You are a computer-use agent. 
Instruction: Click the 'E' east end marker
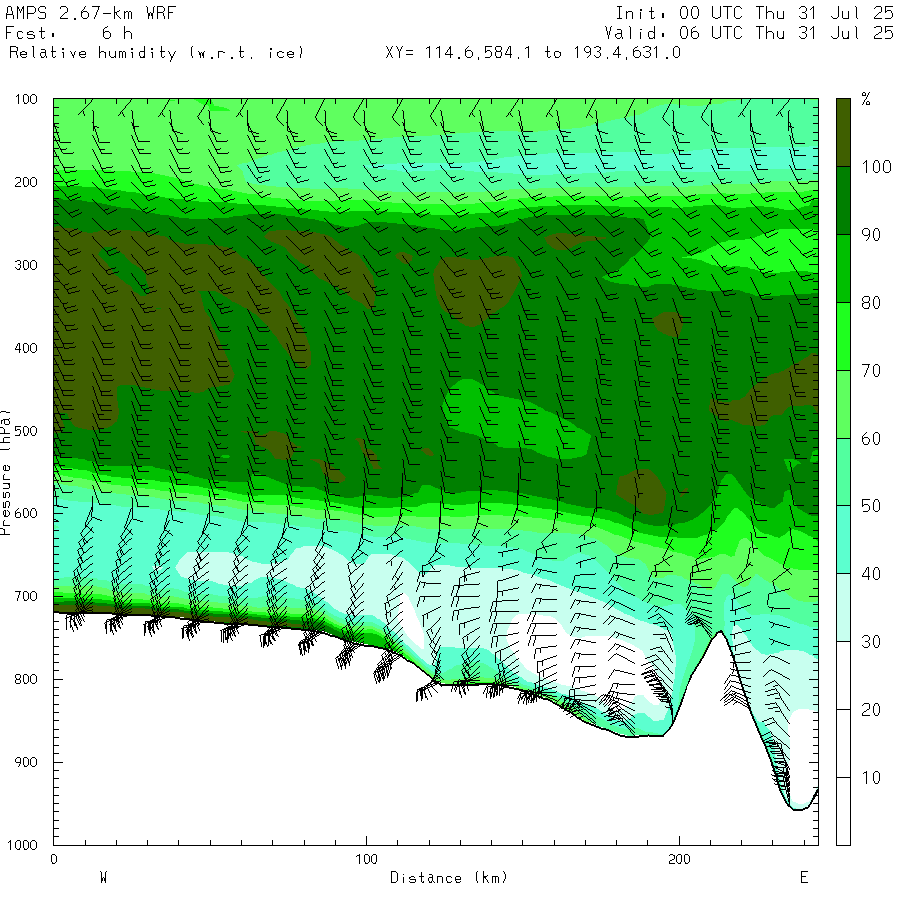pos(804,878)
